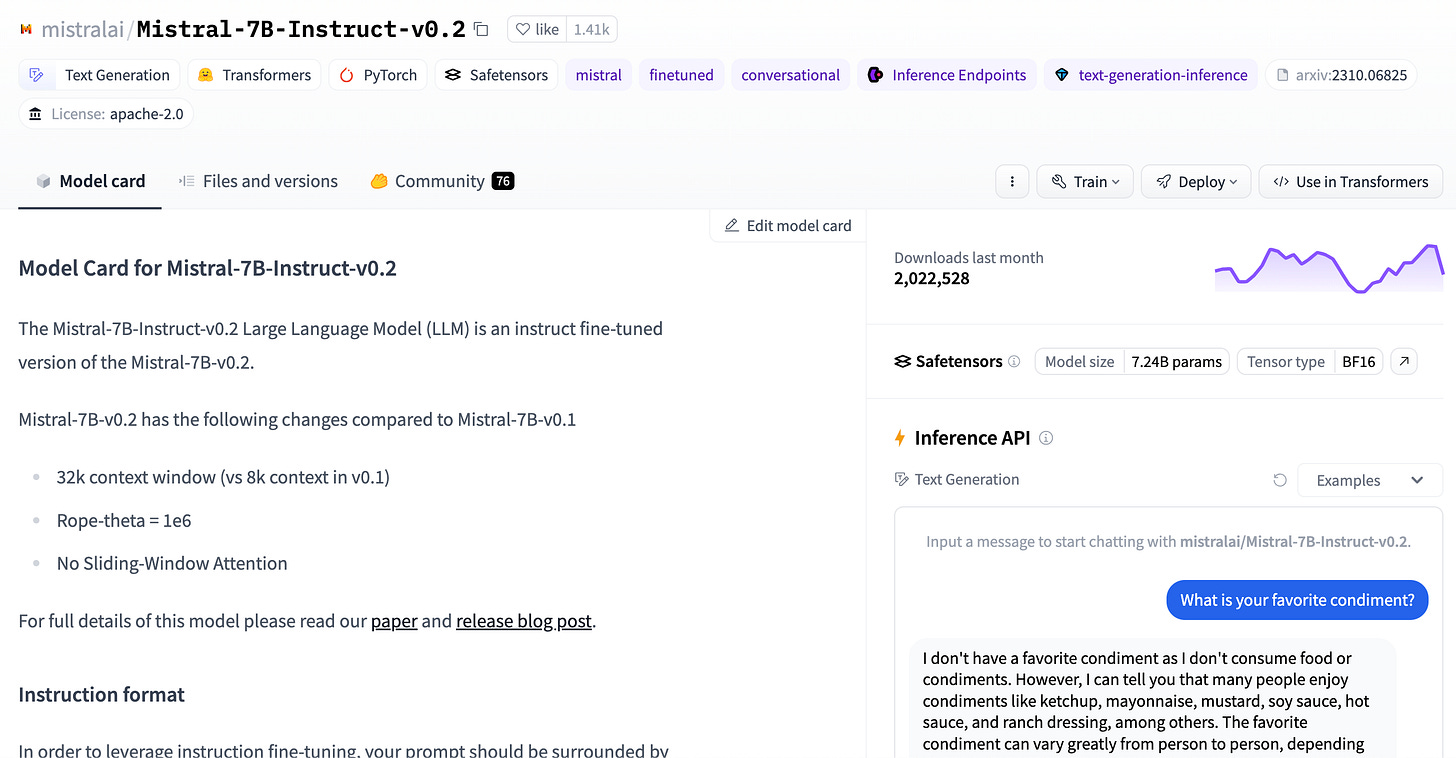
Task: Click the "Rope-theta = 1e6" bullet
Action: pyautogui.click(x=124, y=520)
